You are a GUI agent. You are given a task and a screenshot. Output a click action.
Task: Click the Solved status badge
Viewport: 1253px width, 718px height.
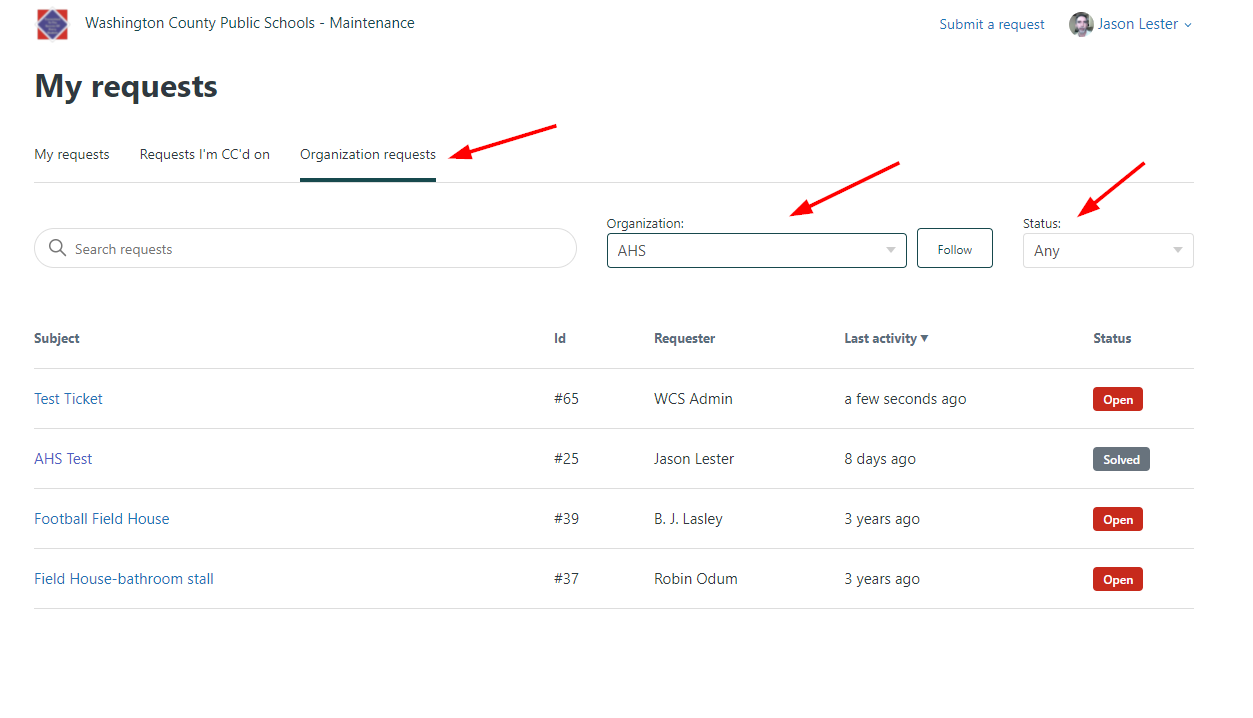click(x=1121, y=459)
